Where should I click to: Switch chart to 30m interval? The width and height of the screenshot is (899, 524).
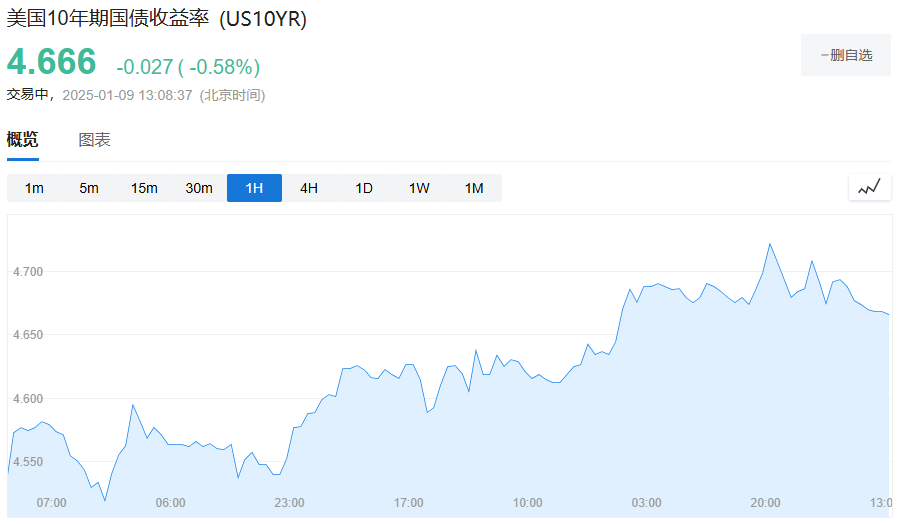pos(199,188)
